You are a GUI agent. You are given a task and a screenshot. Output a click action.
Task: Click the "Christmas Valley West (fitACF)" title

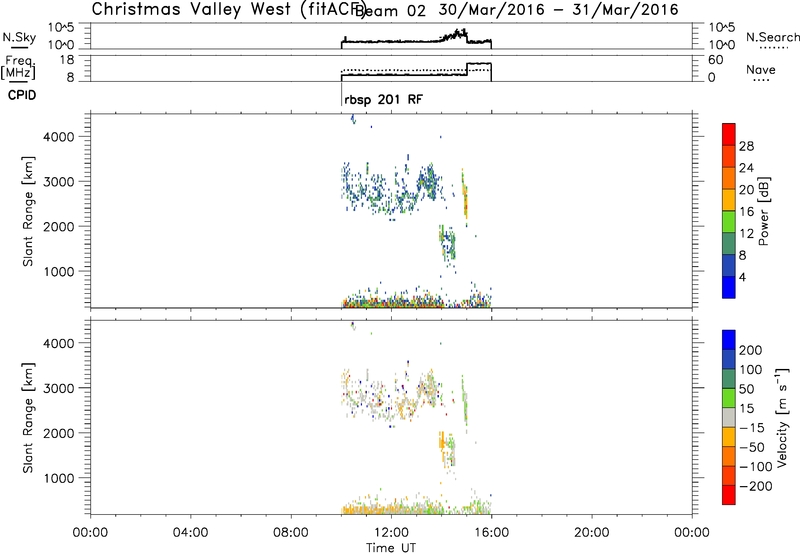point(229,9)
